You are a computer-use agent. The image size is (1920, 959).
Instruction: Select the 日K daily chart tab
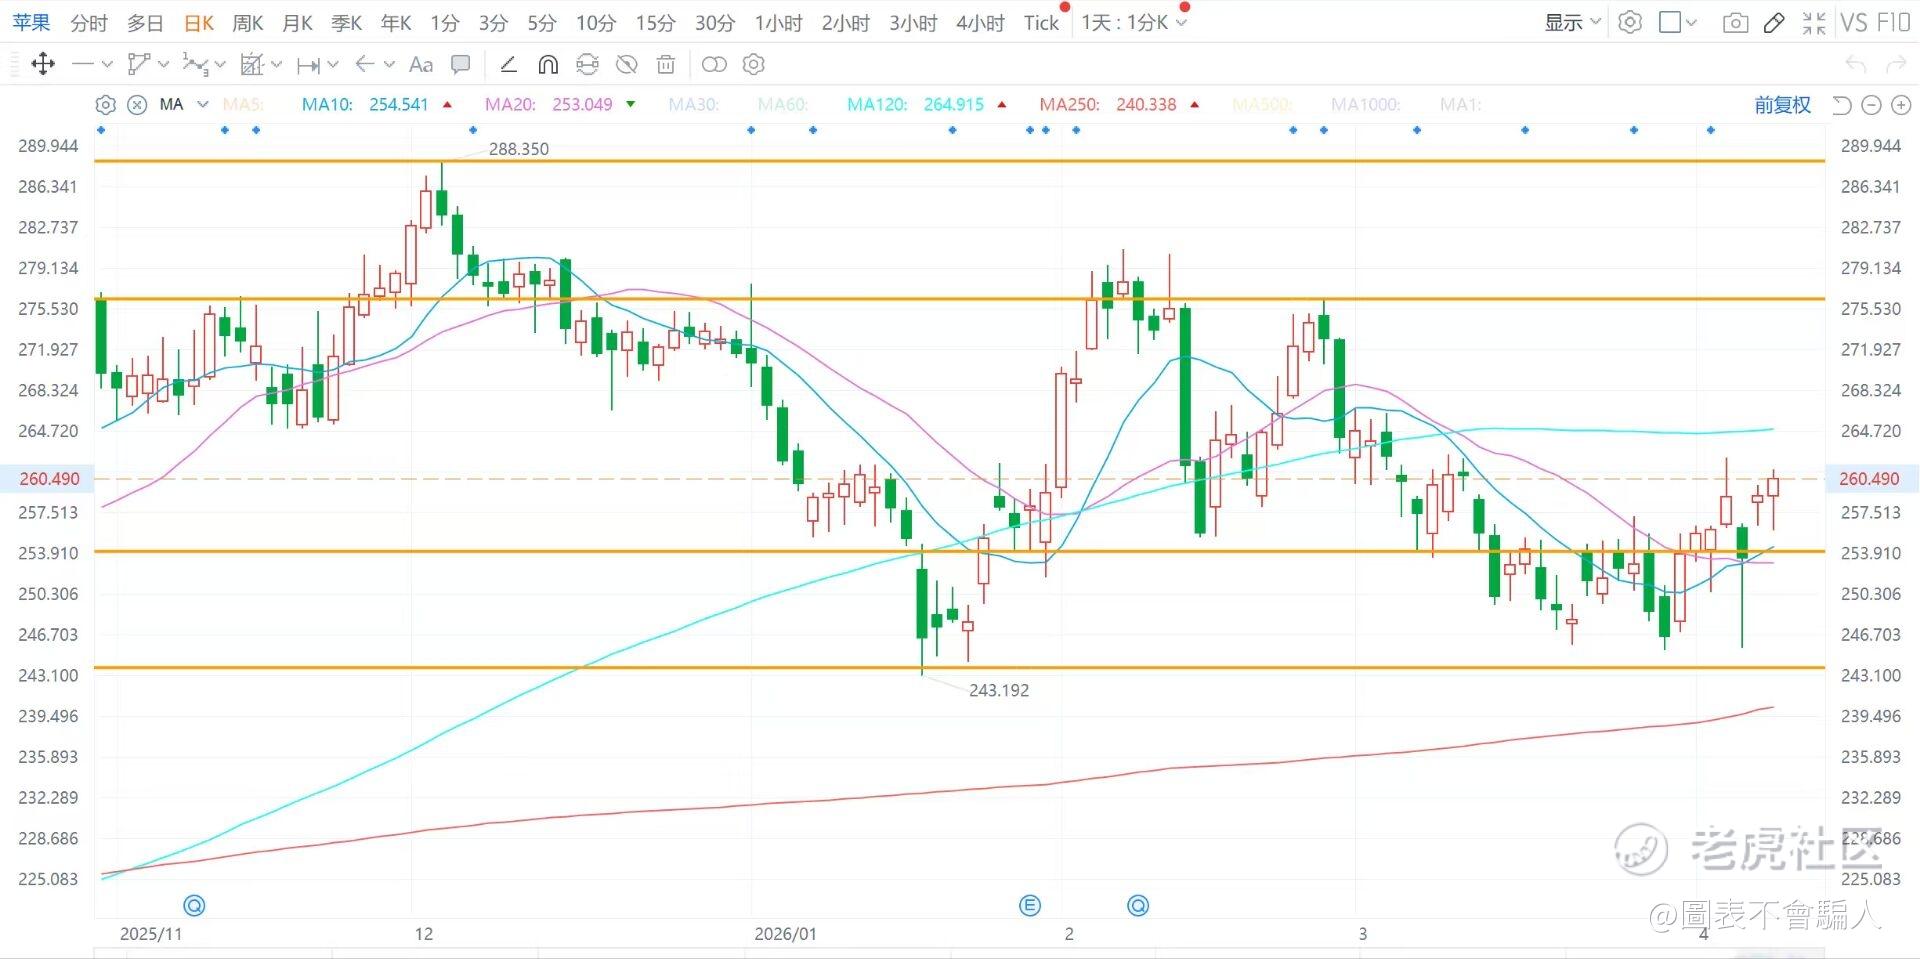coord(199,22)
